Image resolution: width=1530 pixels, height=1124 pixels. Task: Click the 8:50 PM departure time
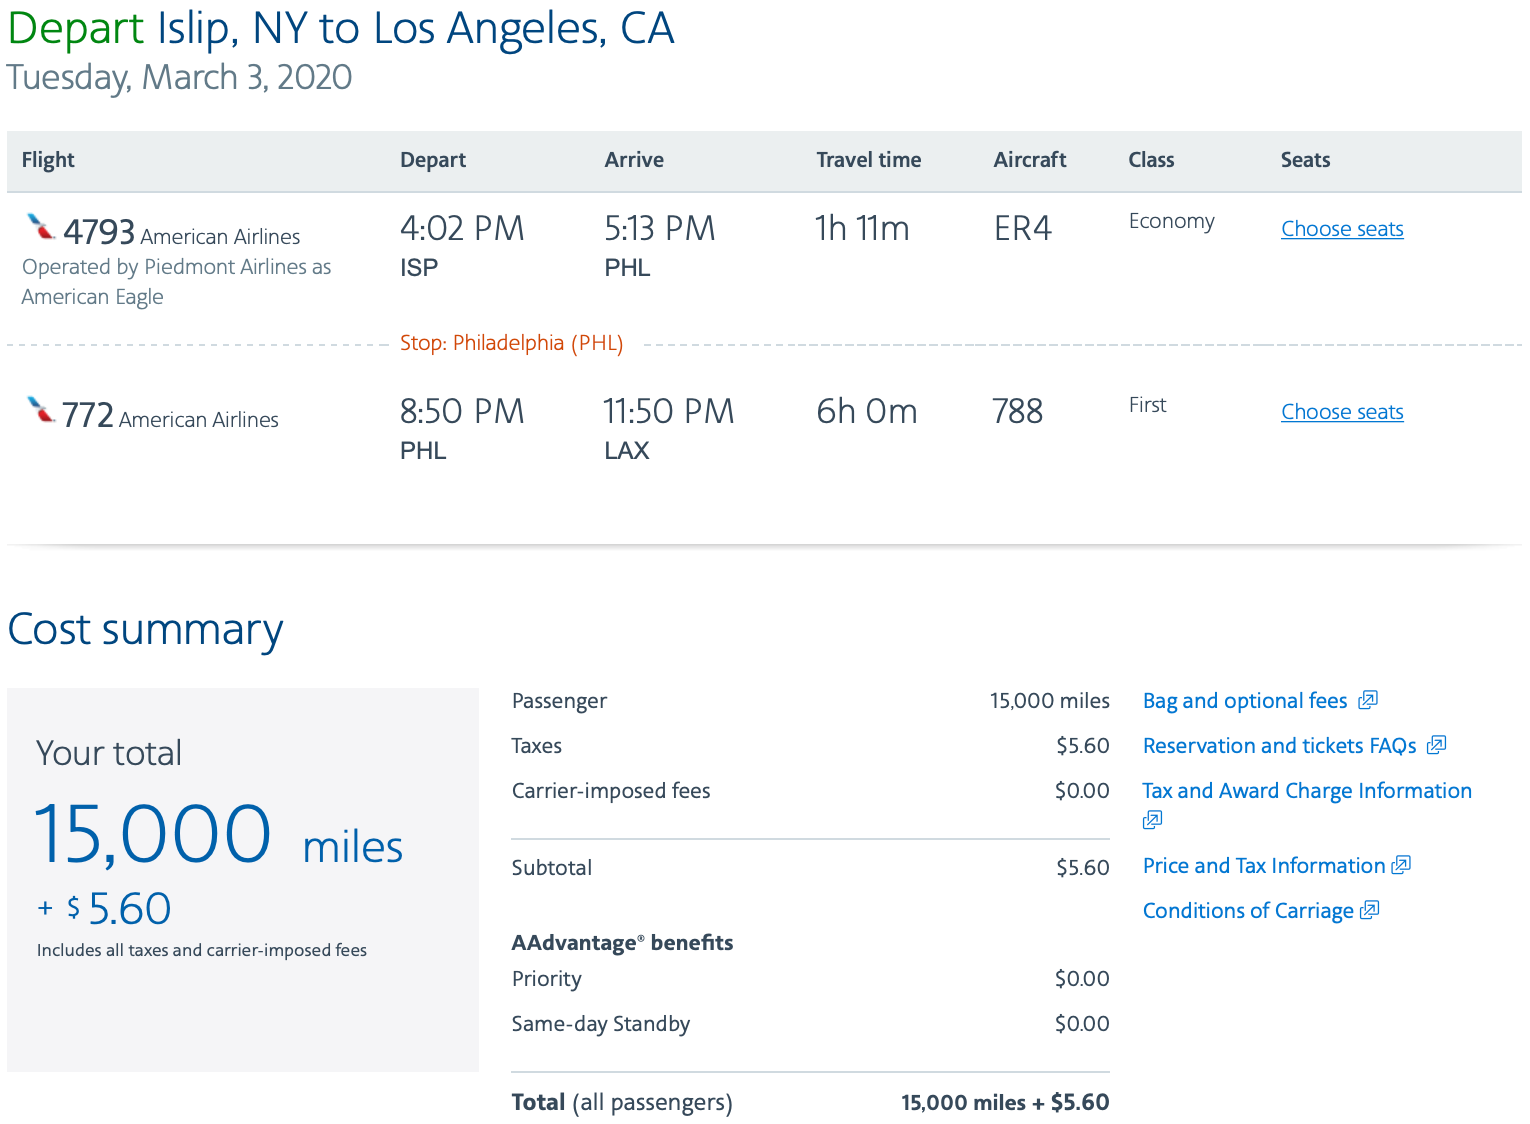pos(462,412)
